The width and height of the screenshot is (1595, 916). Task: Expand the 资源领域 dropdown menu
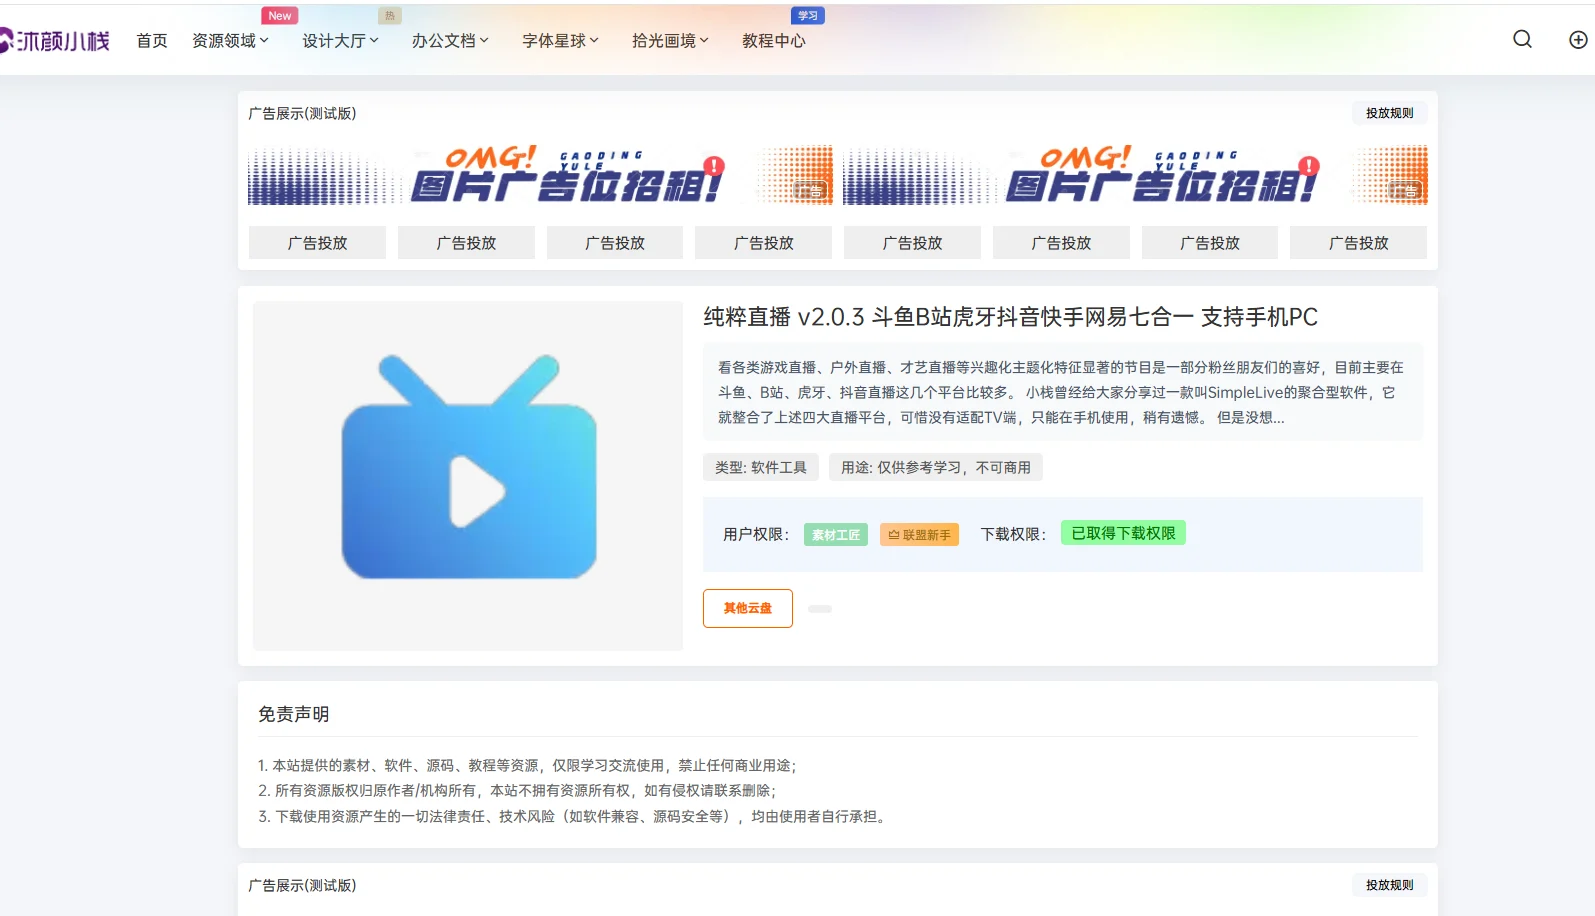click(x=230, y=41)
